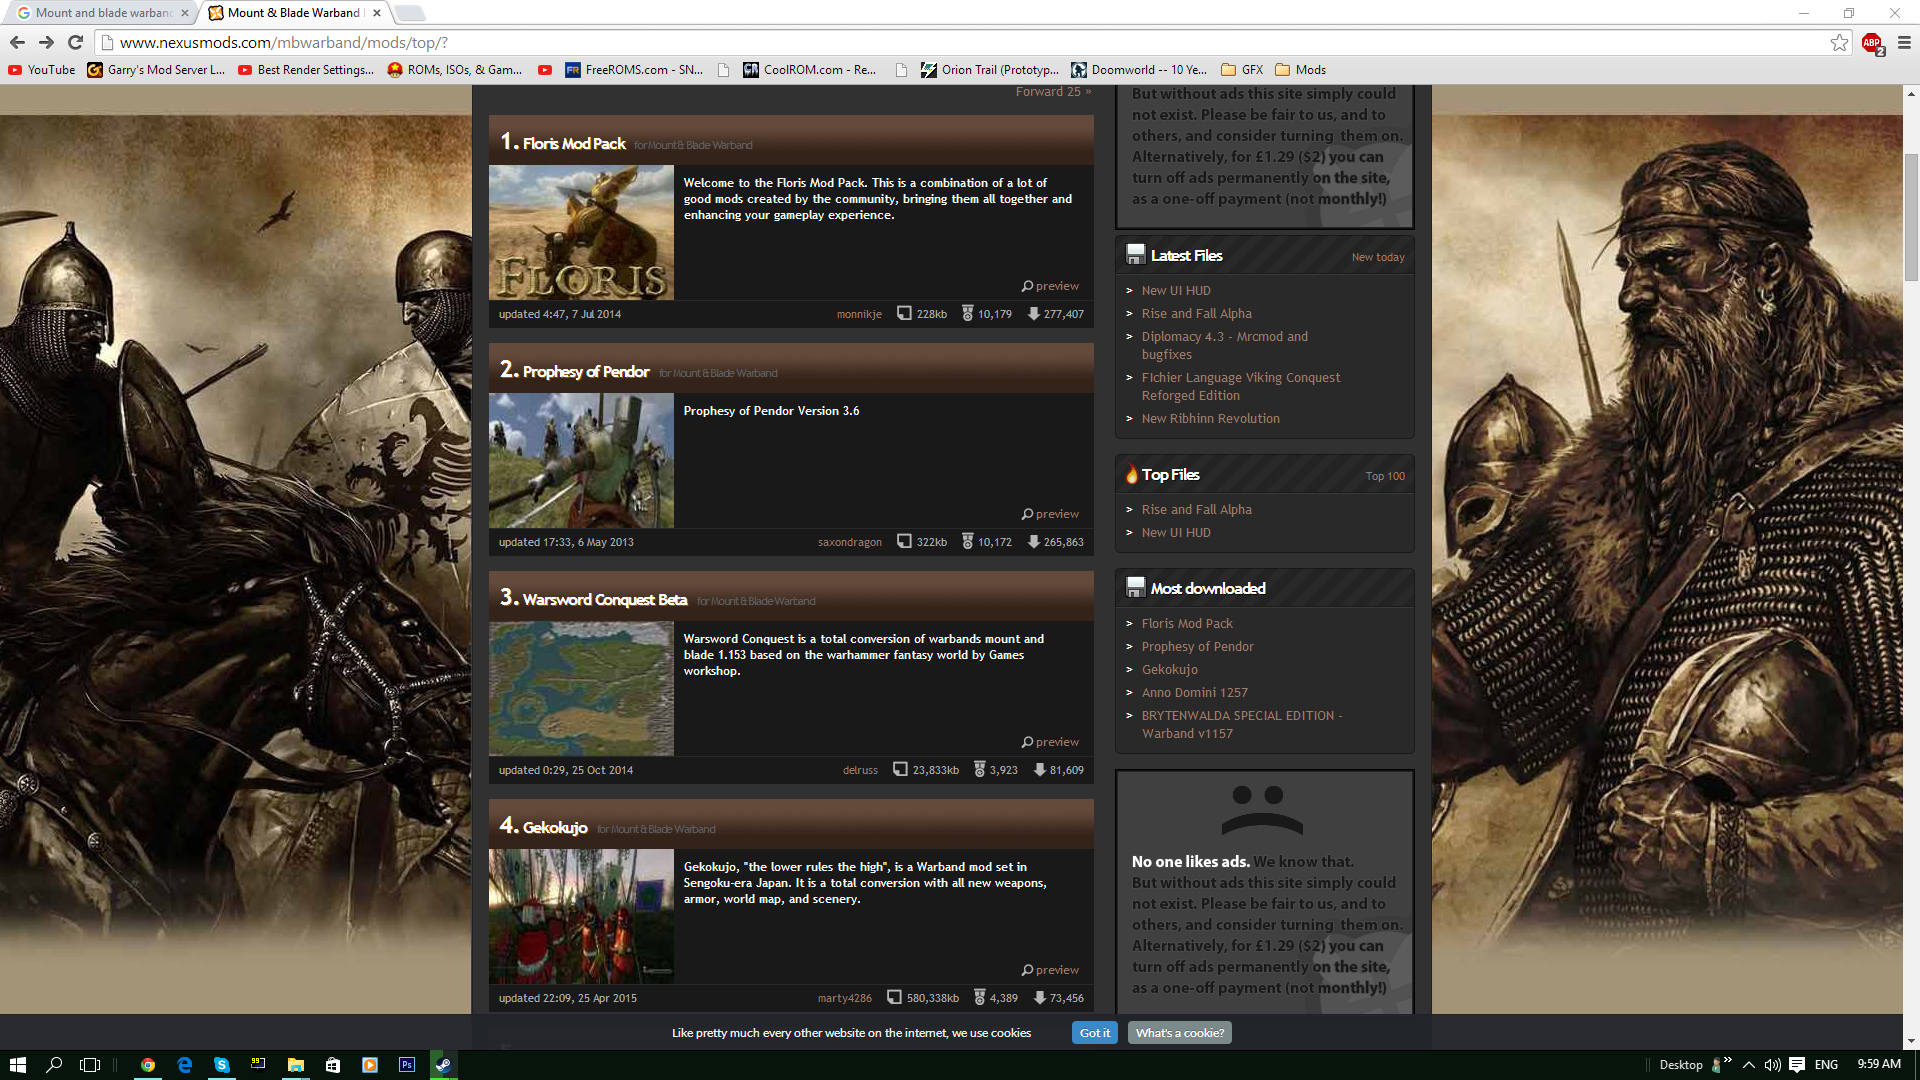
Task: Click the Floris Mod Pack download-count icon
Action: click(x=1033, y=314)
